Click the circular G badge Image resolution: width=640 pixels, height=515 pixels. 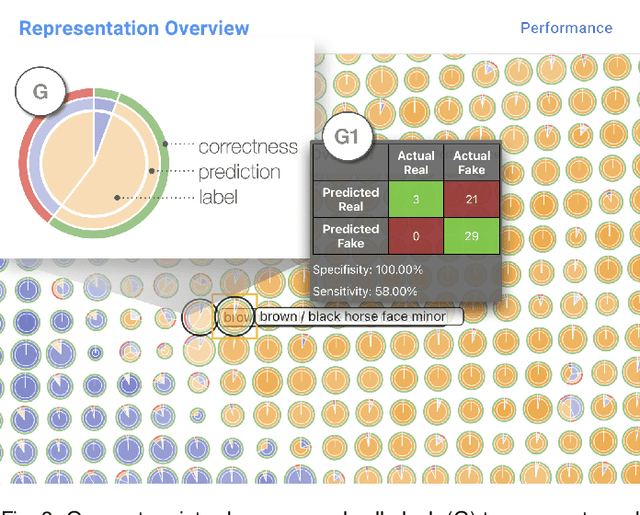[40, 93]
